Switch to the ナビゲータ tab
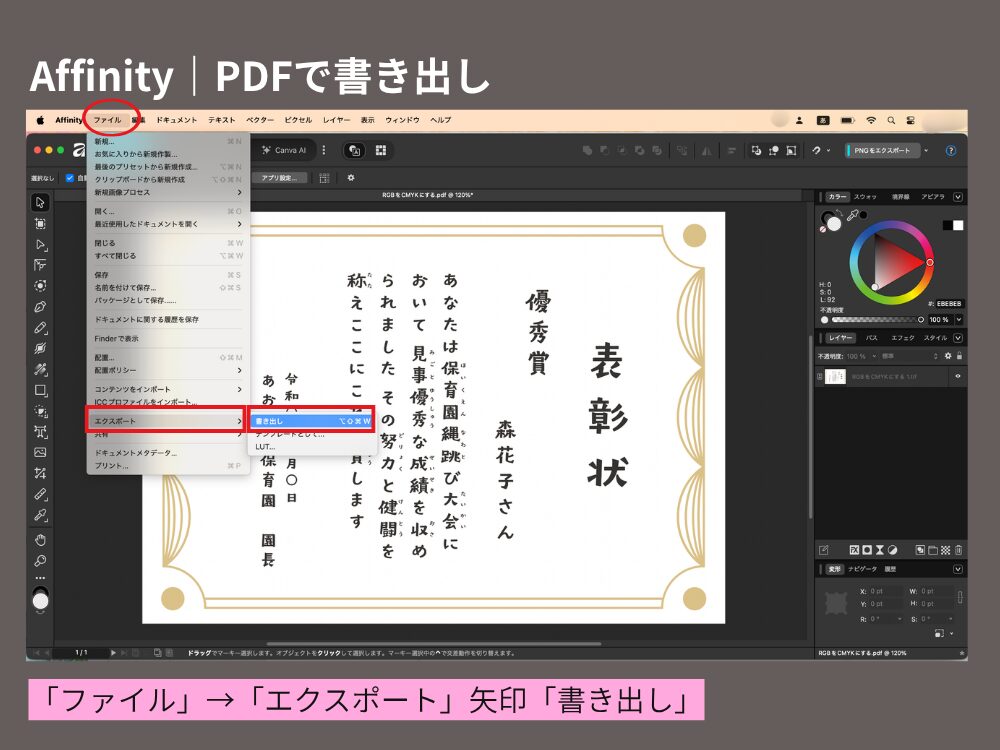This screenshot has height=750, width=1000. (x=862, y=569)
